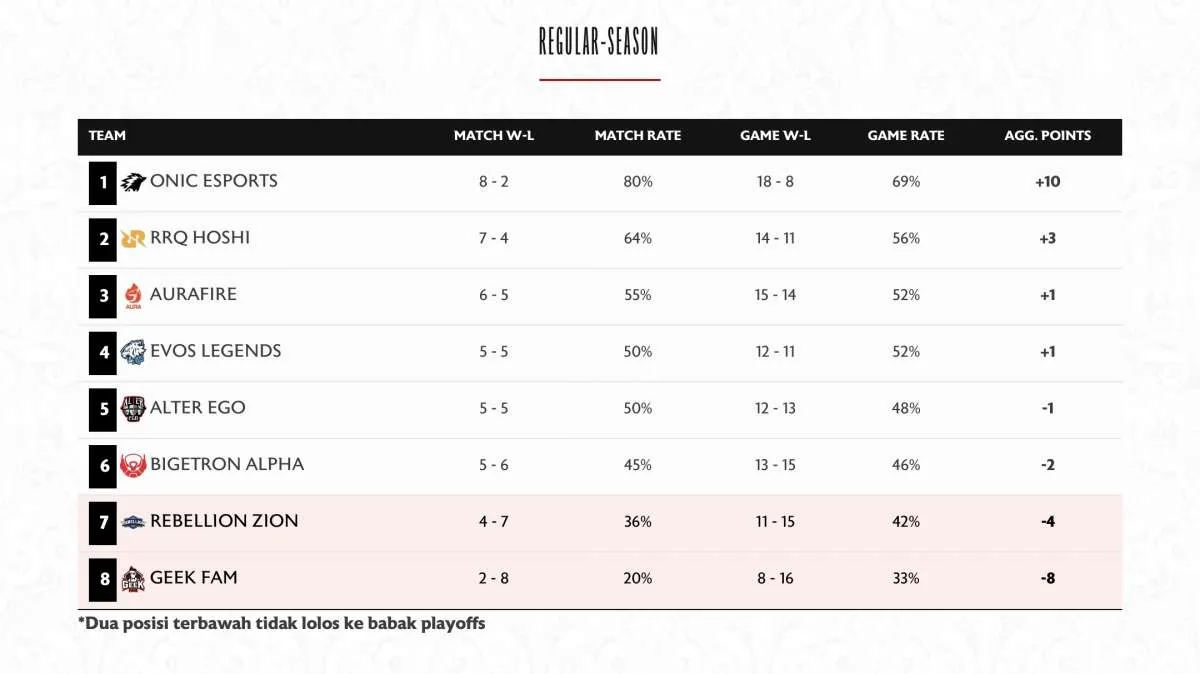Open the RRQ HOSHI team name
1200x674 pixels.
(200, 238)
